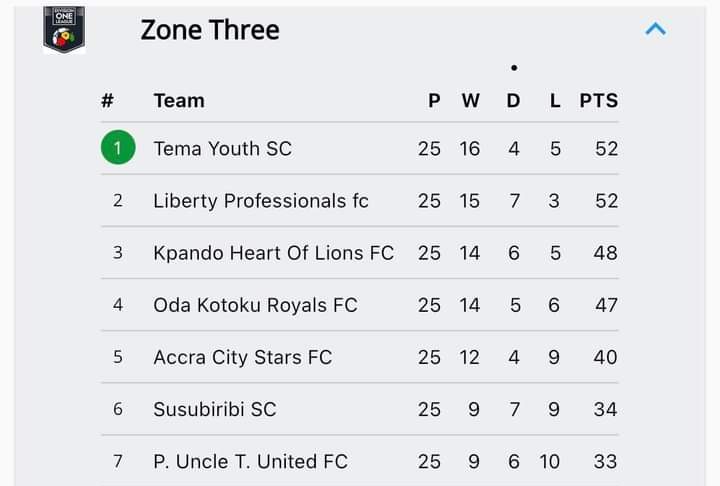This screenshot has height=486, width=720.
Task: Click Tema Youth SC's 52 points value
Action: [607, 149]
